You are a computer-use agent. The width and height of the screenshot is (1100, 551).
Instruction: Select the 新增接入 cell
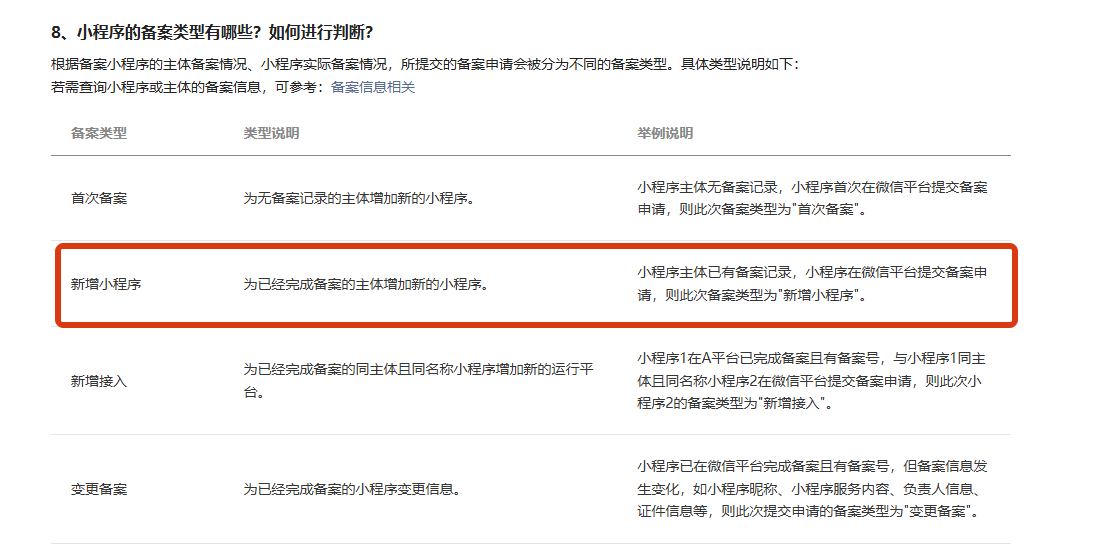tap(99, 381)
